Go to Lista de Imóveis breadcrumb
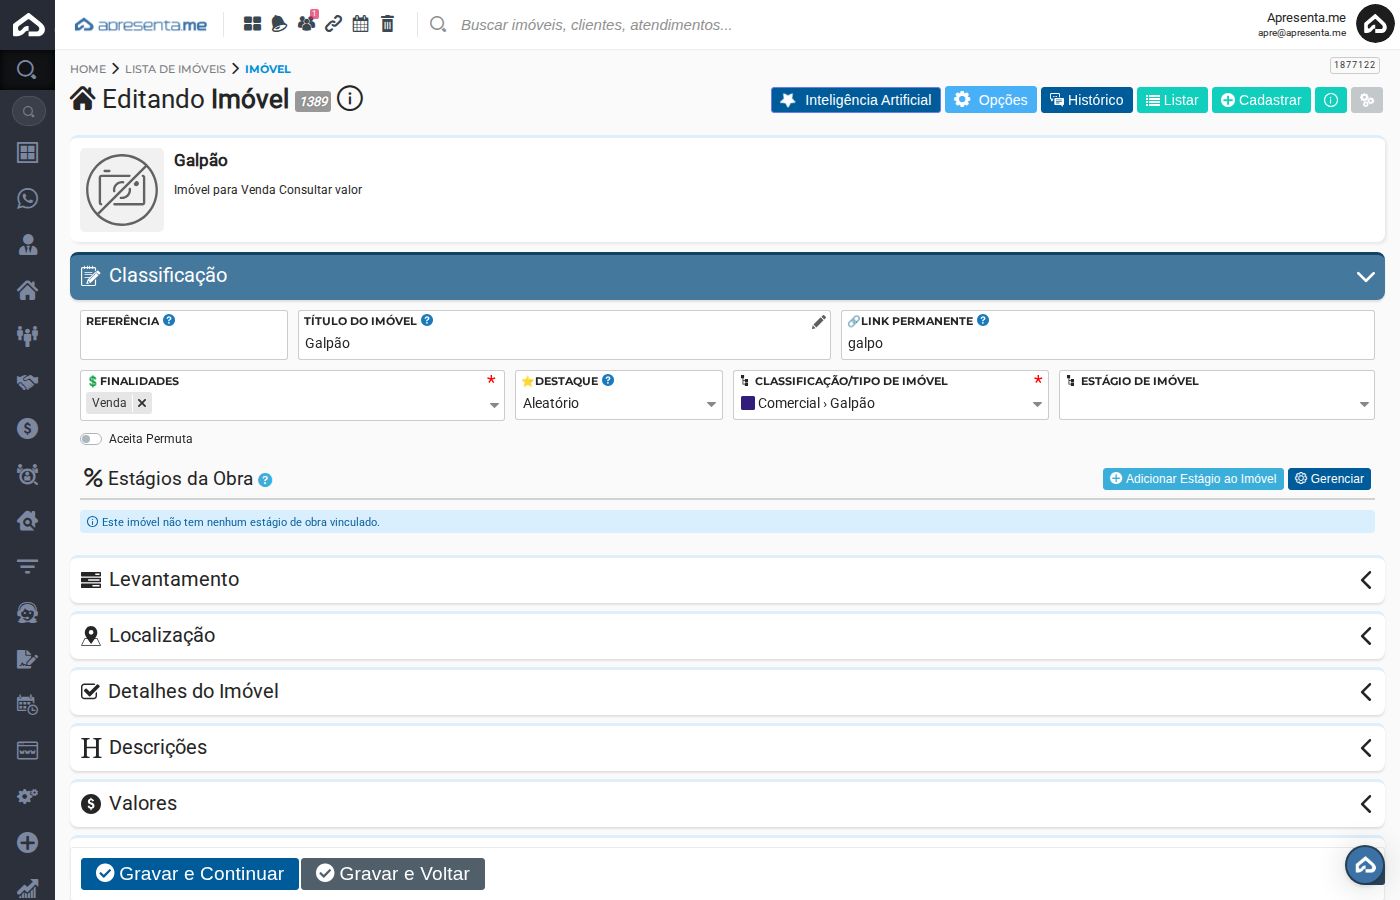The width and height of the screenshot is (1400, 900). (175, 69)
